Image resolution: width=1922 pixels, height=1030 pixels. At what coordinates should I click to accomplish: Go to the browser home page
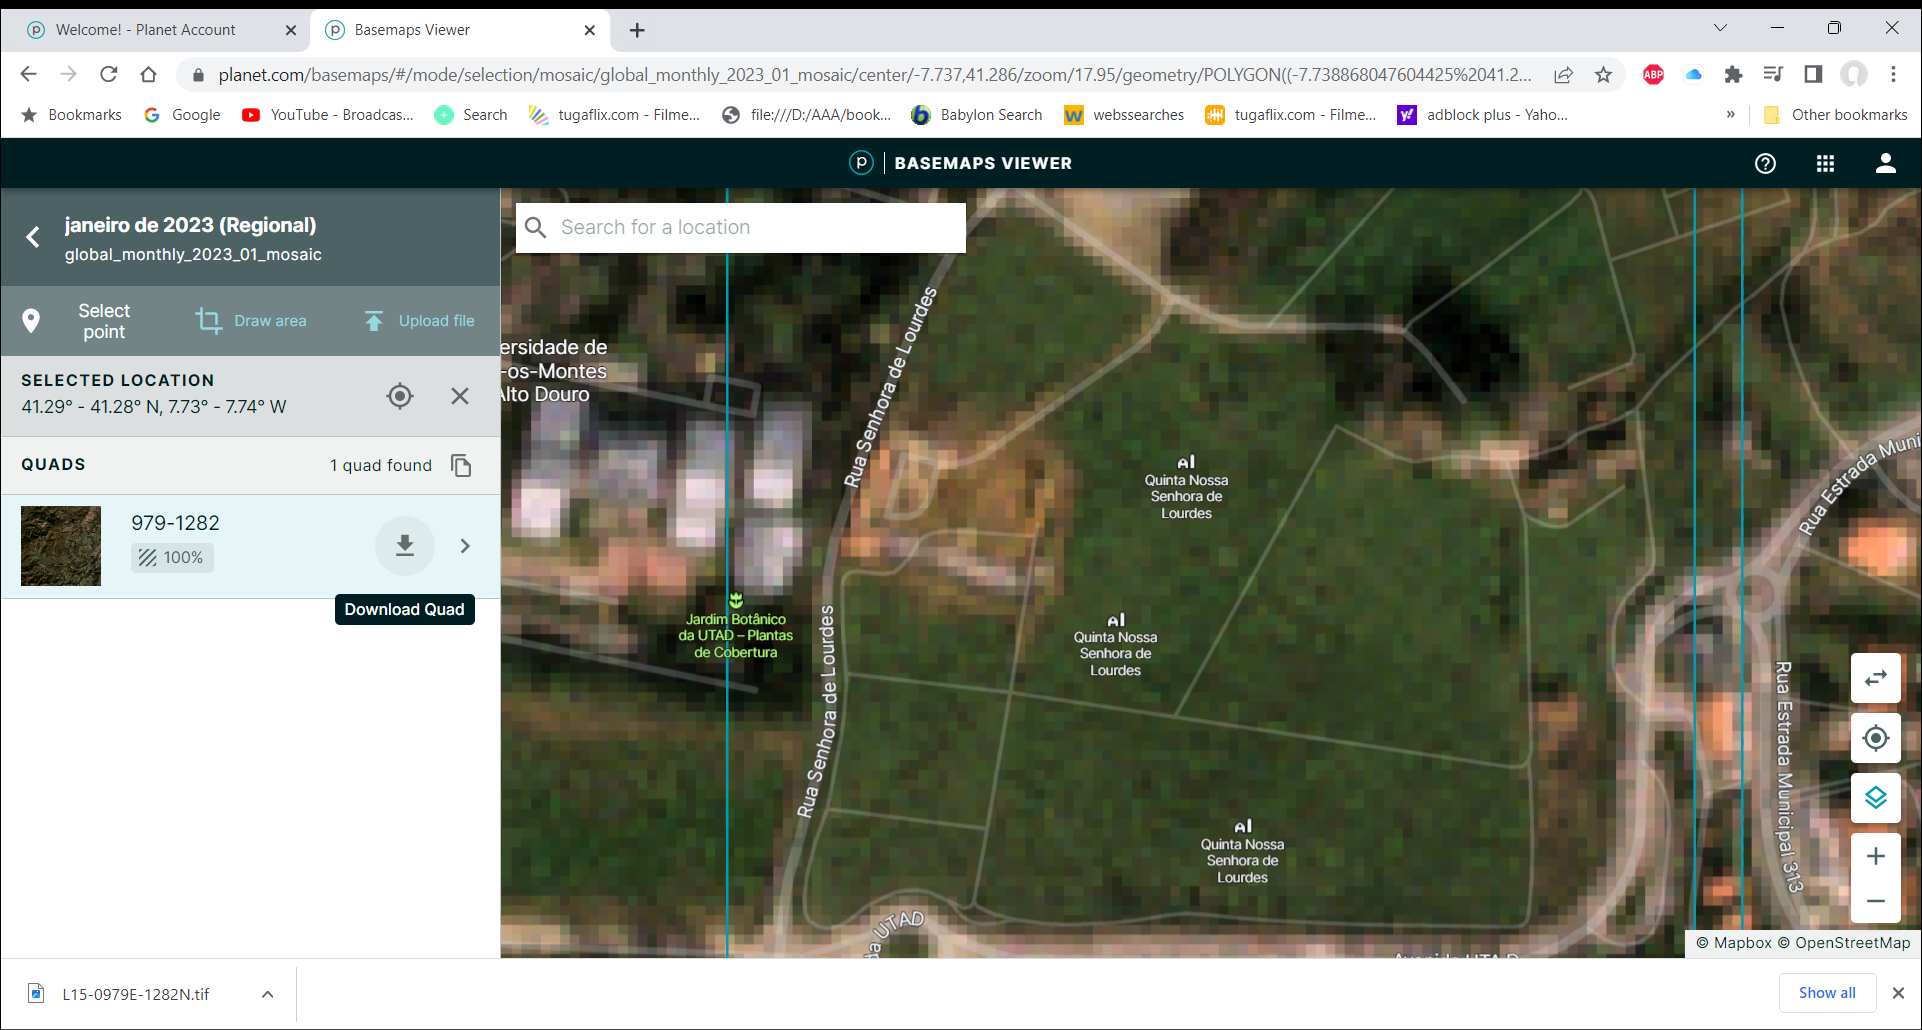coord(149,74)
